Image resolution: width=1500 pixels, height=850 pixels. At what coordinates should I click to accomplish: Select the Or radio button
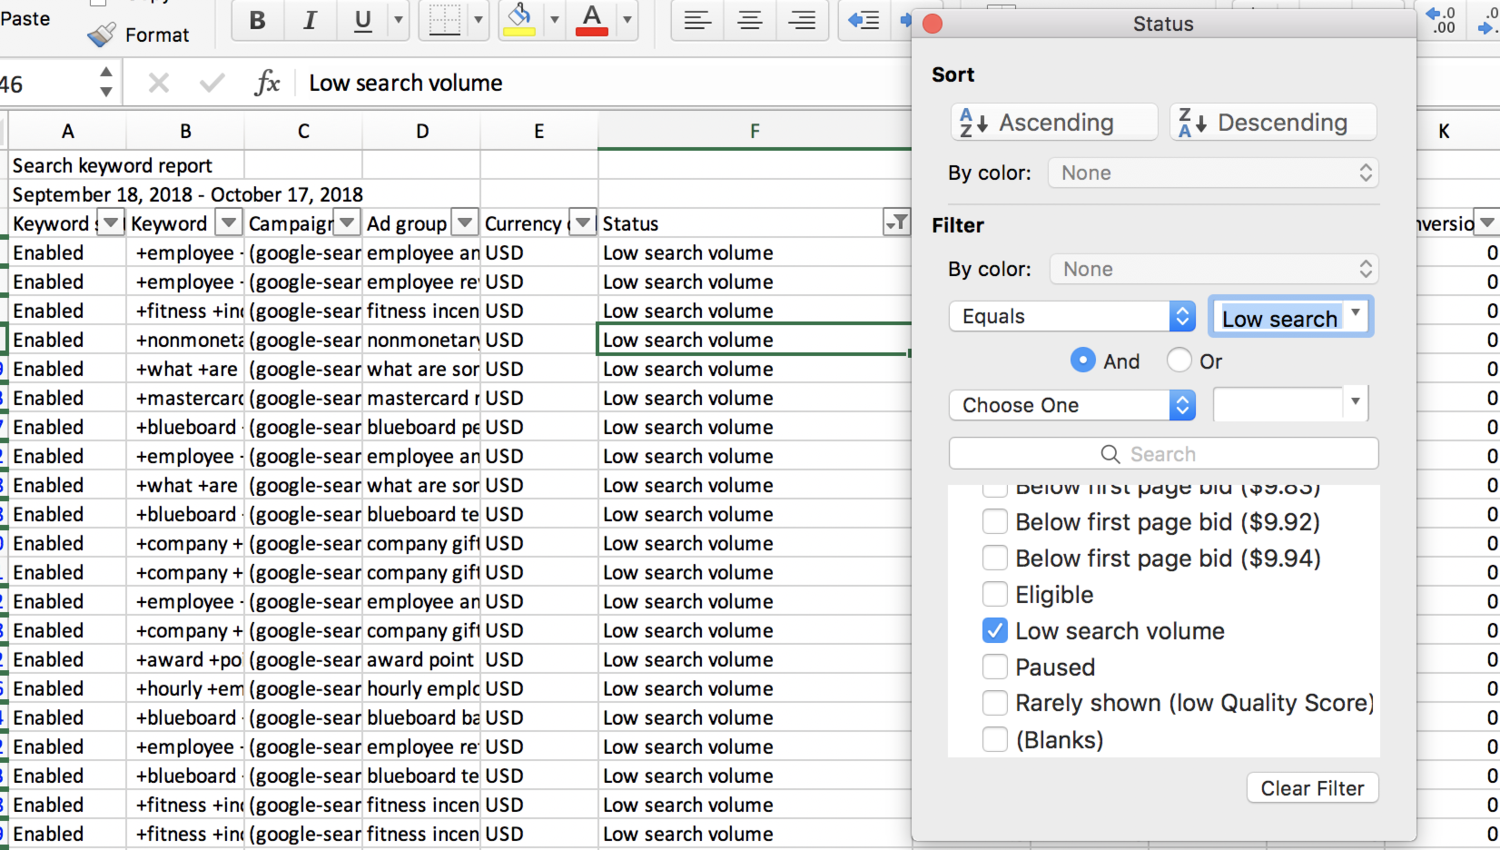(1180, 361)
